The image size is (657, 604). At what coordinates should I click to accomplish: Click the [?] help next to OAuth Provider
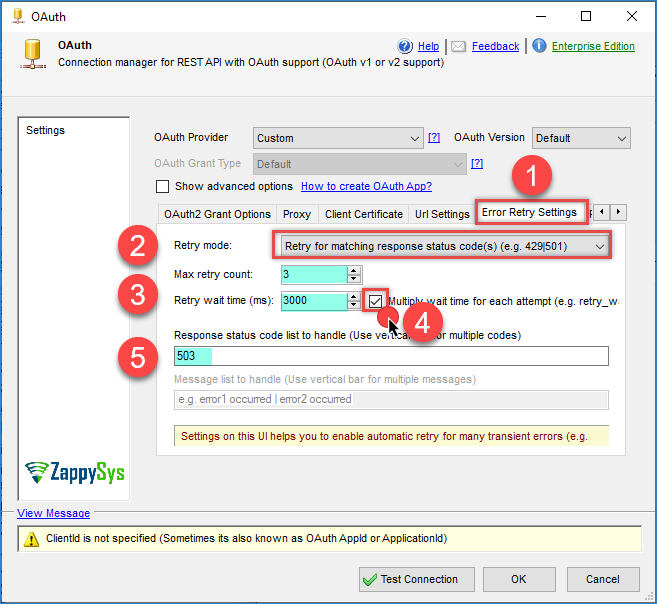[434, 138]
